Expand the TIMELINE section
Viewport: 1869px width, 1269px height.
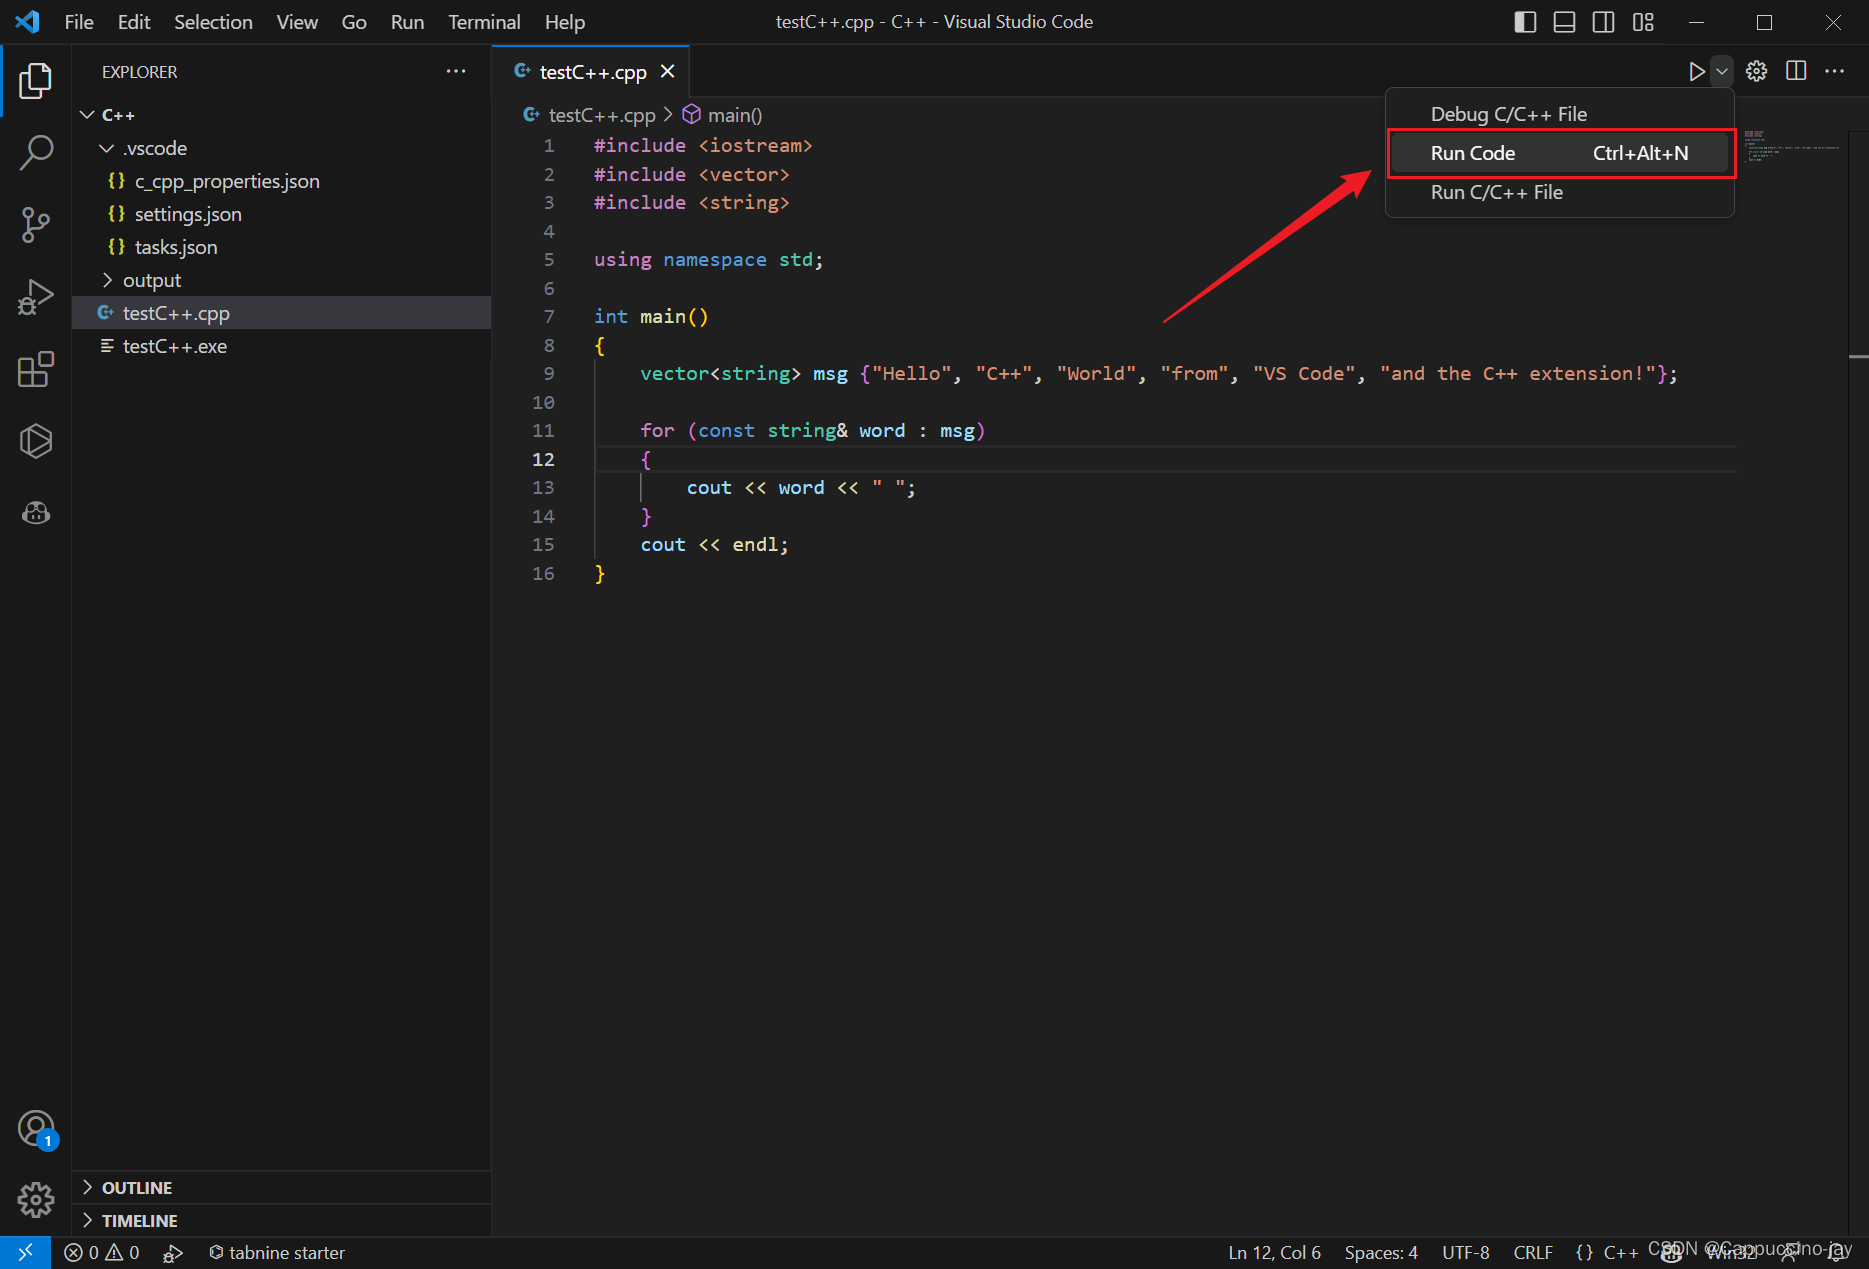point(281,1220)
